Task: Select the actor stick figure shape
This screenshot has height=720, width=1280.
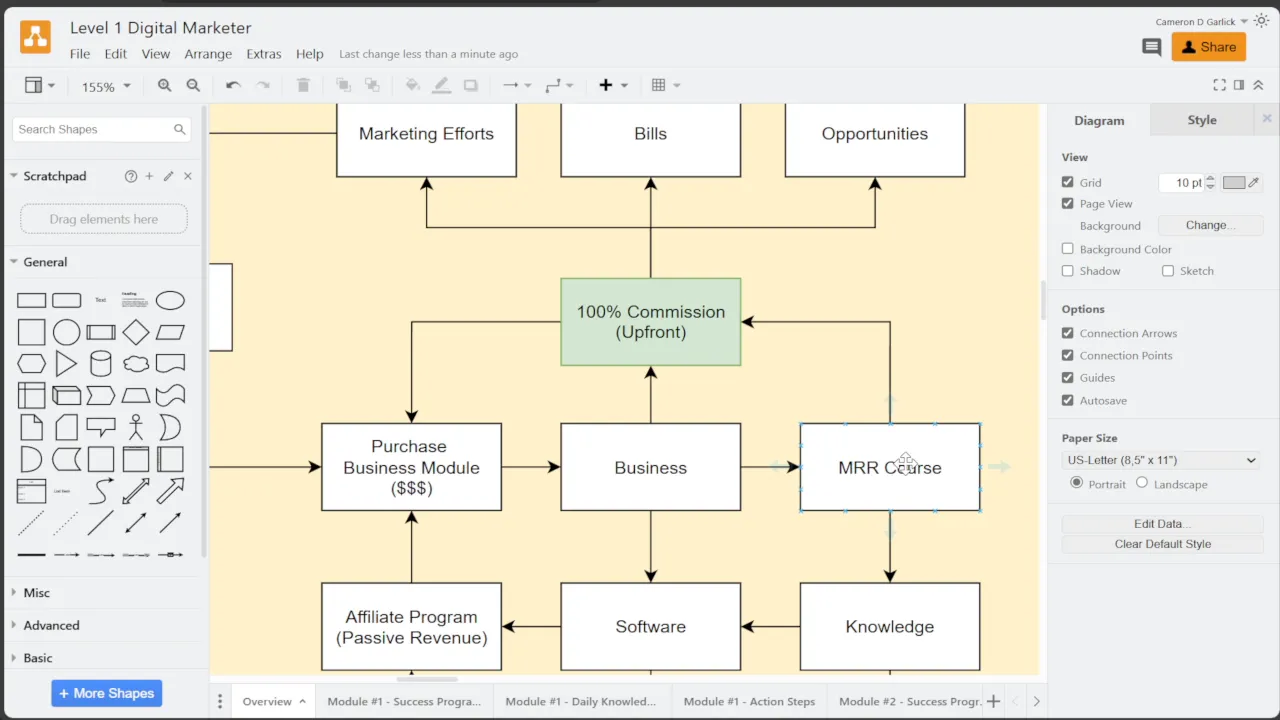Action: coord(136,428)
